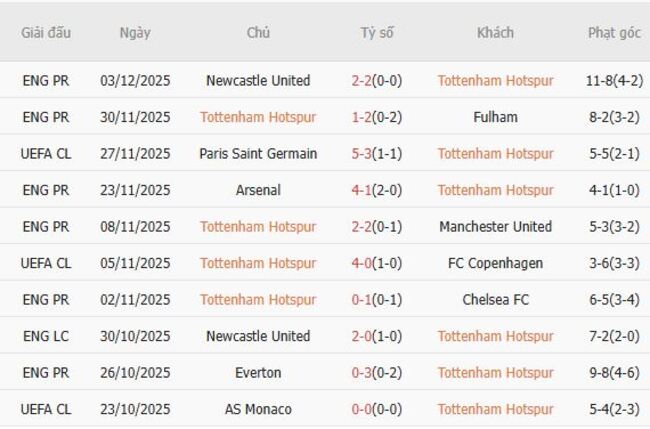Open the FC Copenhagen team link
The width and height of the screenshot is (650, 429).
(495, 263)
